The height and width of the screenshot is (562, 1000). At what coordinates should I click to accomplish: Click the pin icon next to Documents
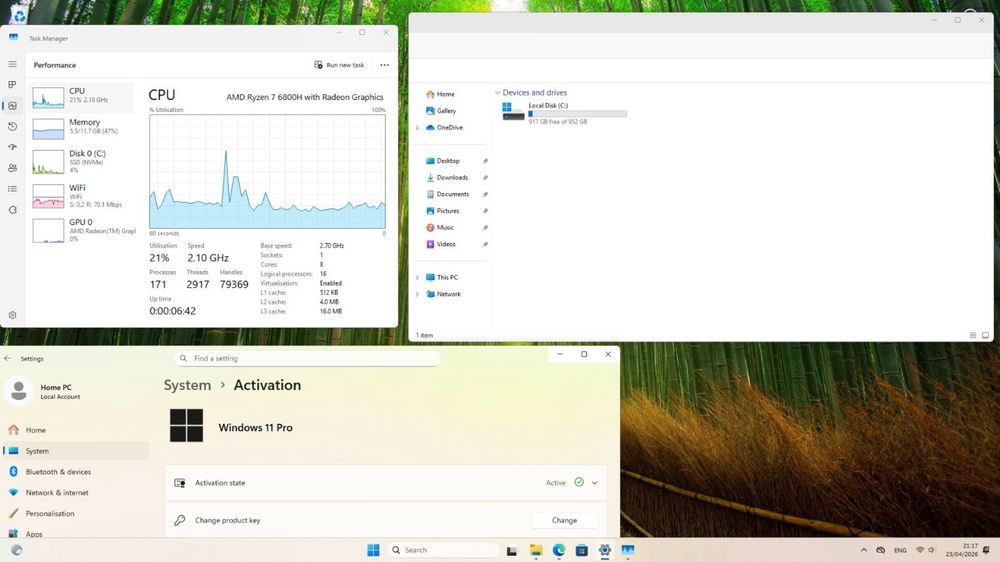[485, 194]
